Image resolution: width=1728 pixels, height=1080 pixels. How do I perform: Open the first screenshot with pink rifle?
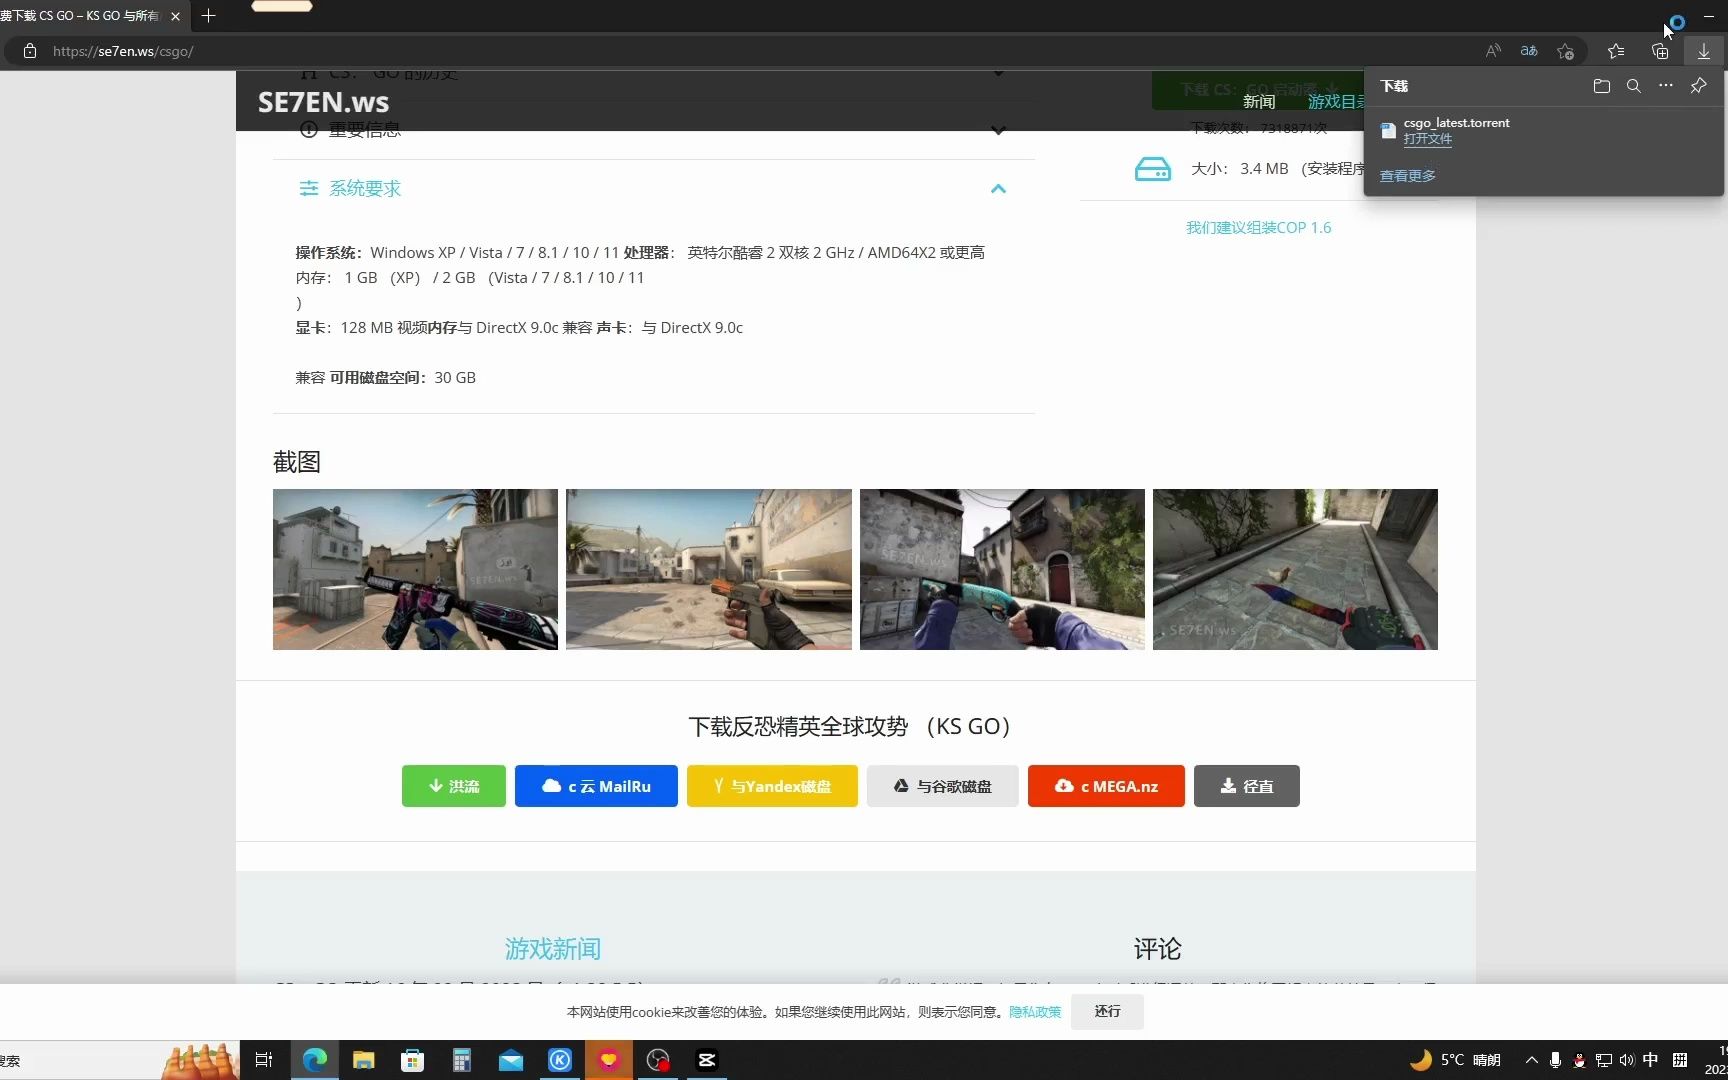pyautogui.click(x=415, y=569)
